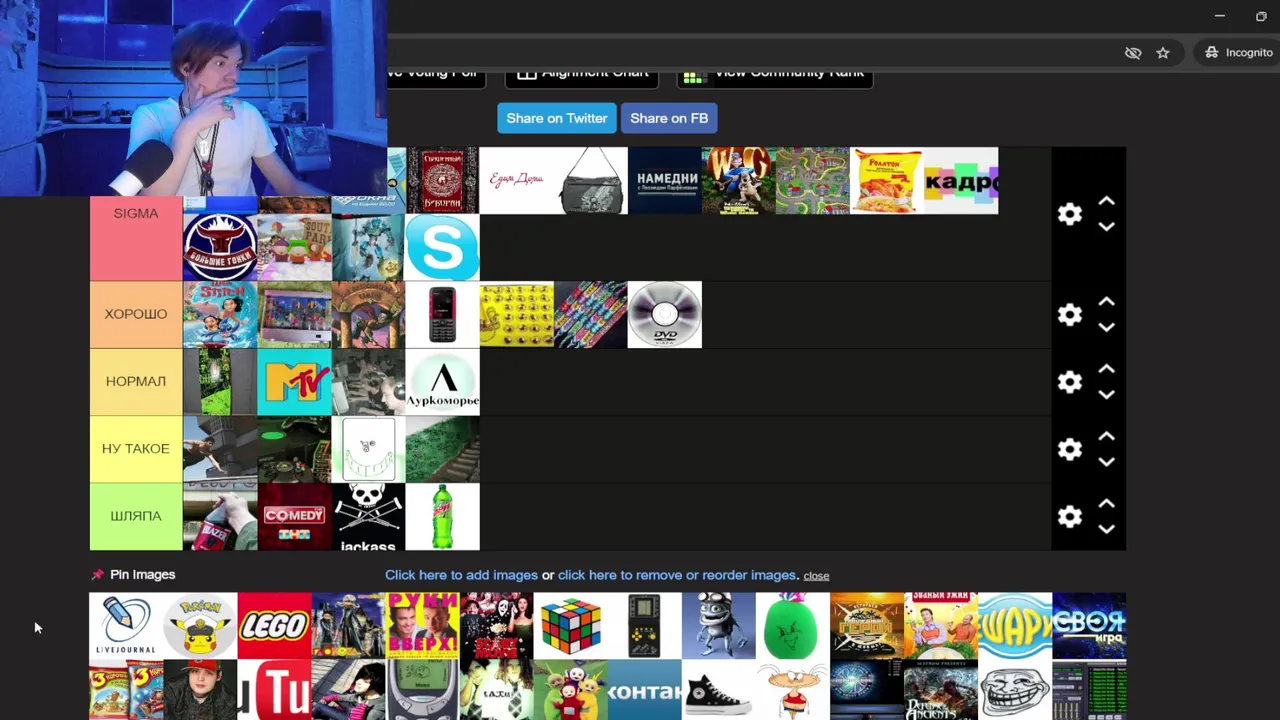Screen dimensions: 1280x720
Task: Select the DVD disc image
Action: (665, 315)
